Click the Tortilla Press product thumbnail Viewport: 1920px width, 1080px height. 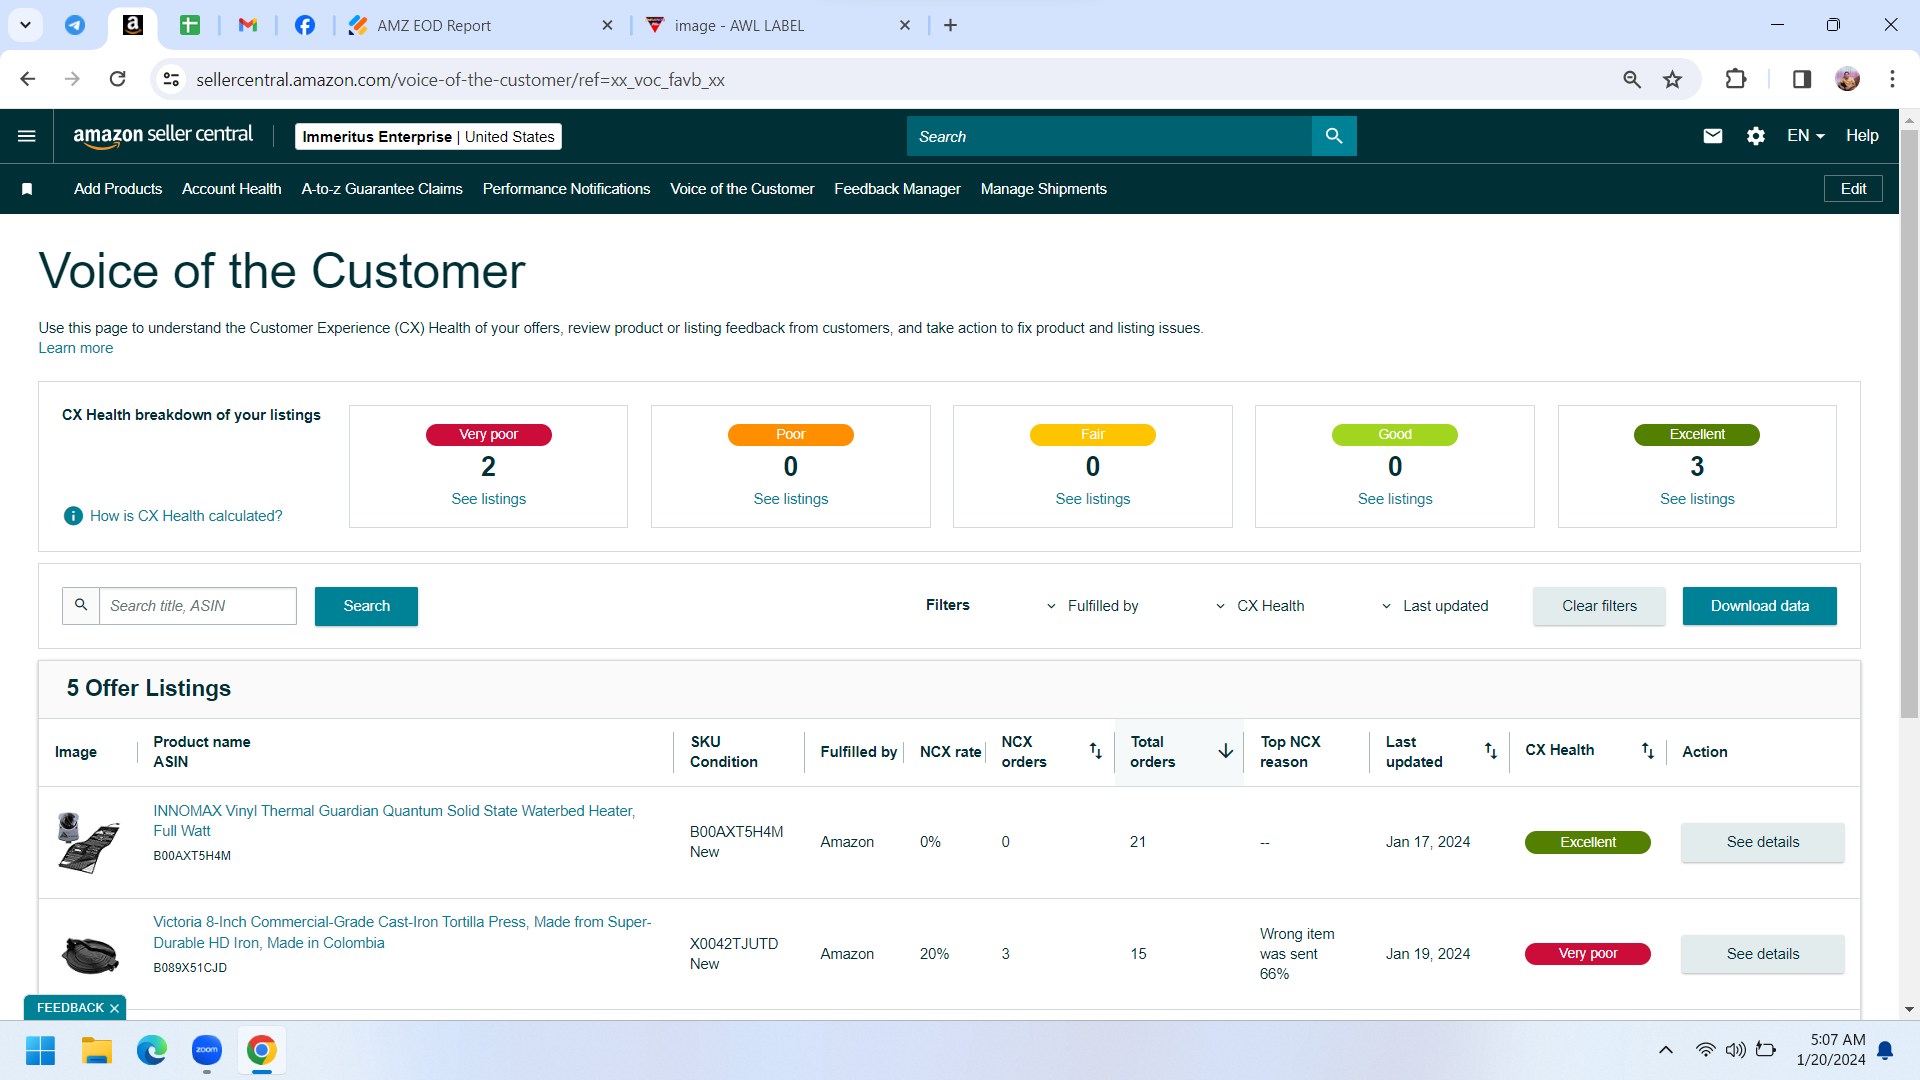pyautogui.click(x=90, y=954)
